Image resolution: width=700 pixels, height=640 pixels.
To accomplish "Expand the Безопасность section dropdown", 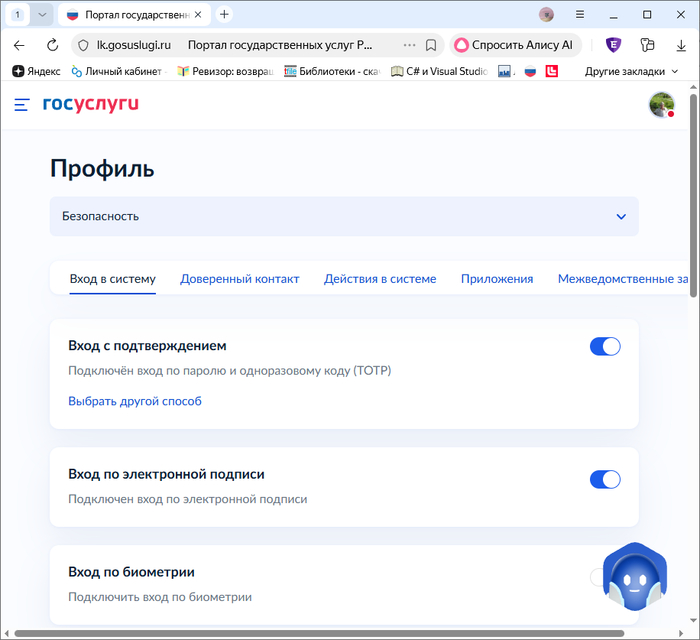I will [x=621, y=216].
